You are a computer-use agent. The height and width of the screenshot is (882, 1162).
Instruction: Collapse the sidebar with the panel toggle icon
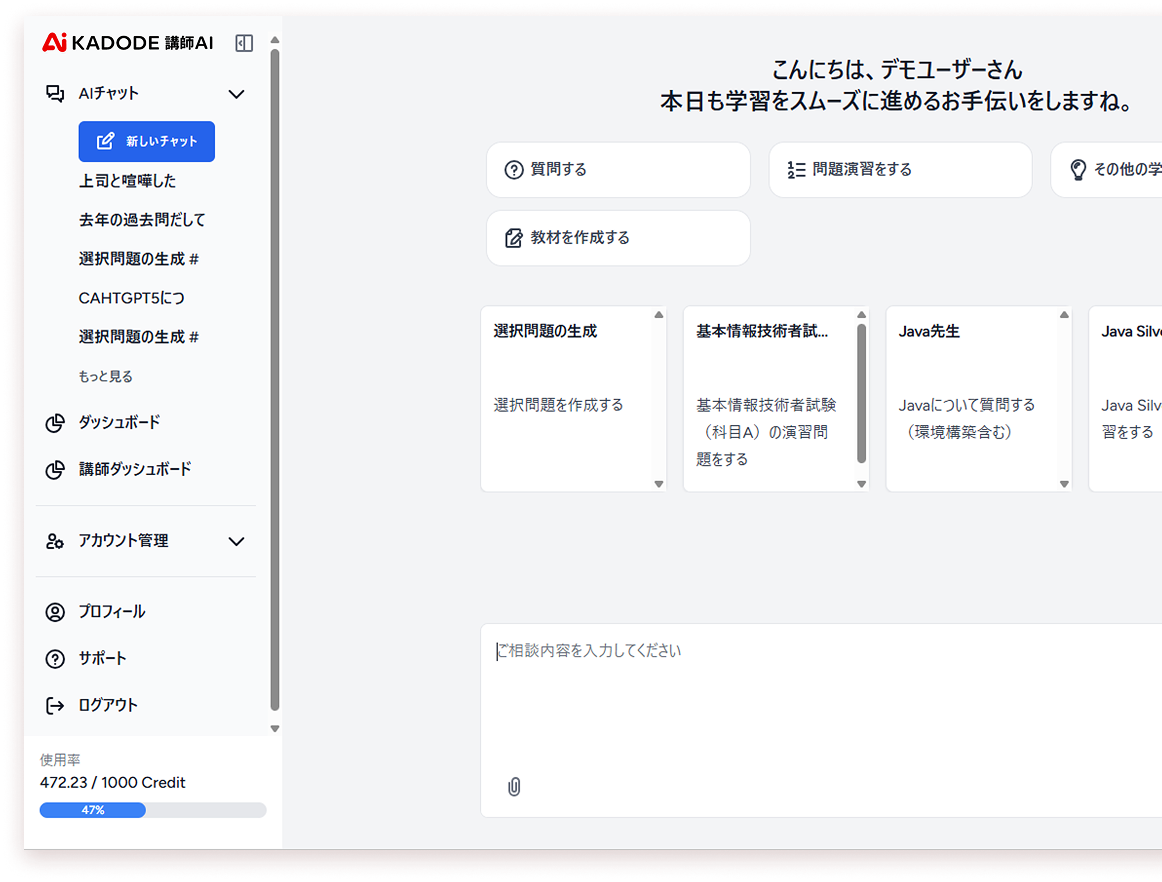click(244, 43)
